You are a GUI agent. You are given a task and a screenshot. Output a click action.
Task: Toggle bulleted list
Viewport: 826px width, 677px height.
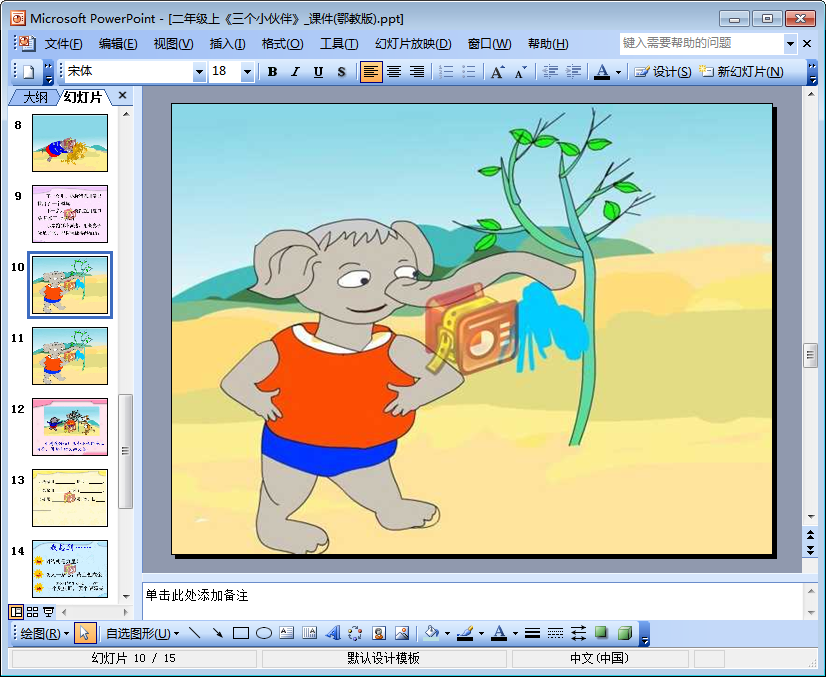pyautogui.click(x=469, y=72)
